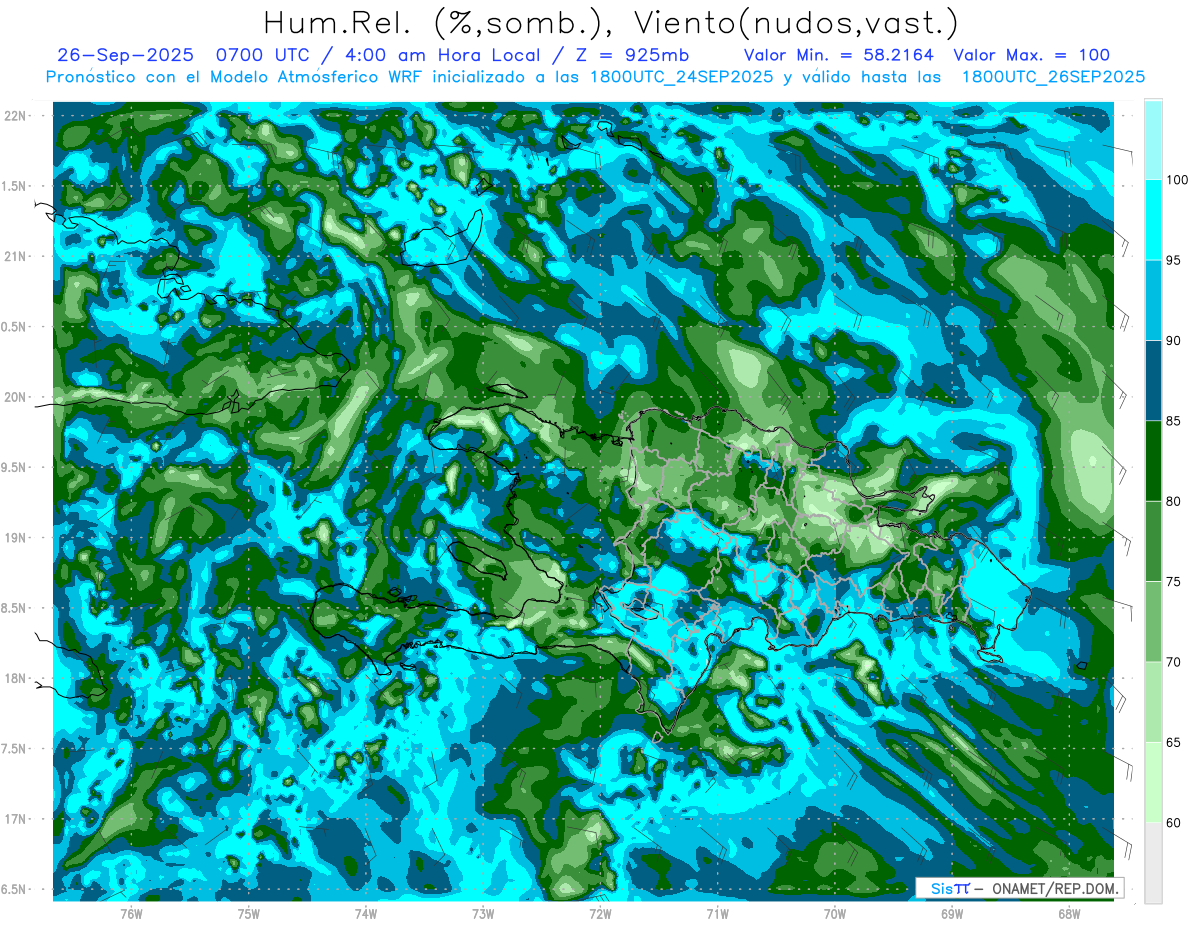The image size is (1200, 927).
Task: Click the legend value 100 label
Action: click(1179, 180)
